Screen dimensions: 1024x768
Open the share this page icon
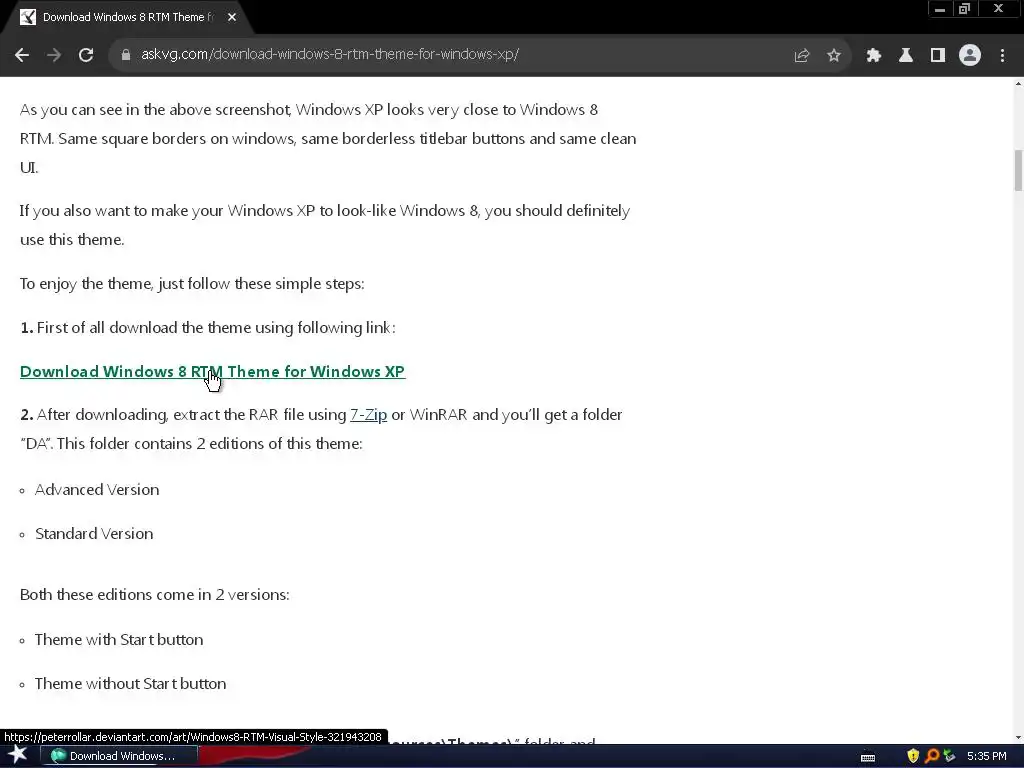(x=801, y=56)
